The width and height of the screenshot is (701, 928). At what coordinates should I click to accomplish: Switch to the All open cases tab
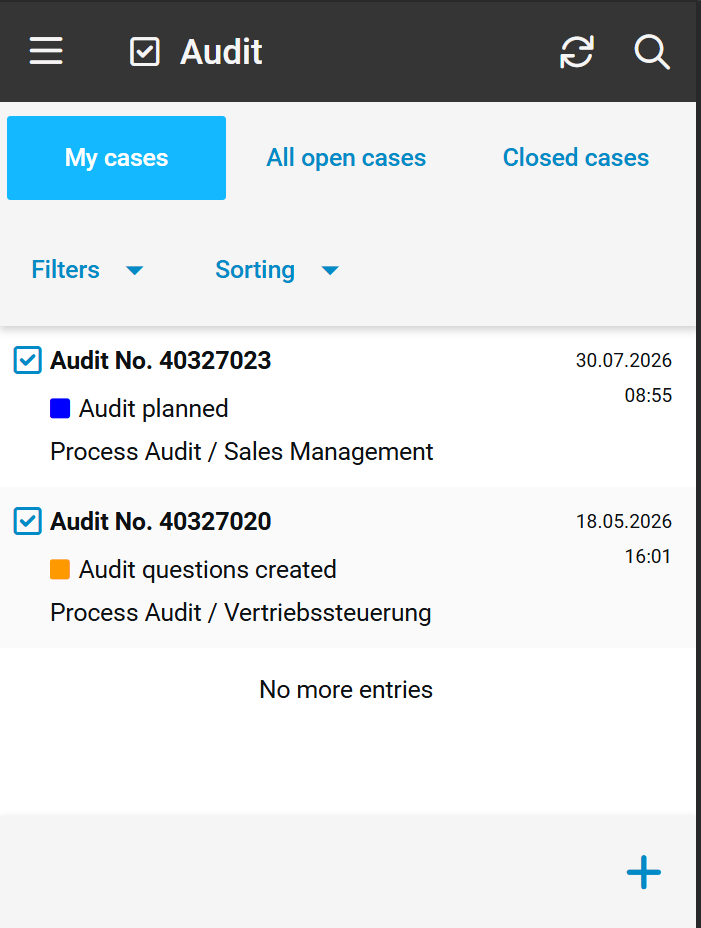(346, 157)
